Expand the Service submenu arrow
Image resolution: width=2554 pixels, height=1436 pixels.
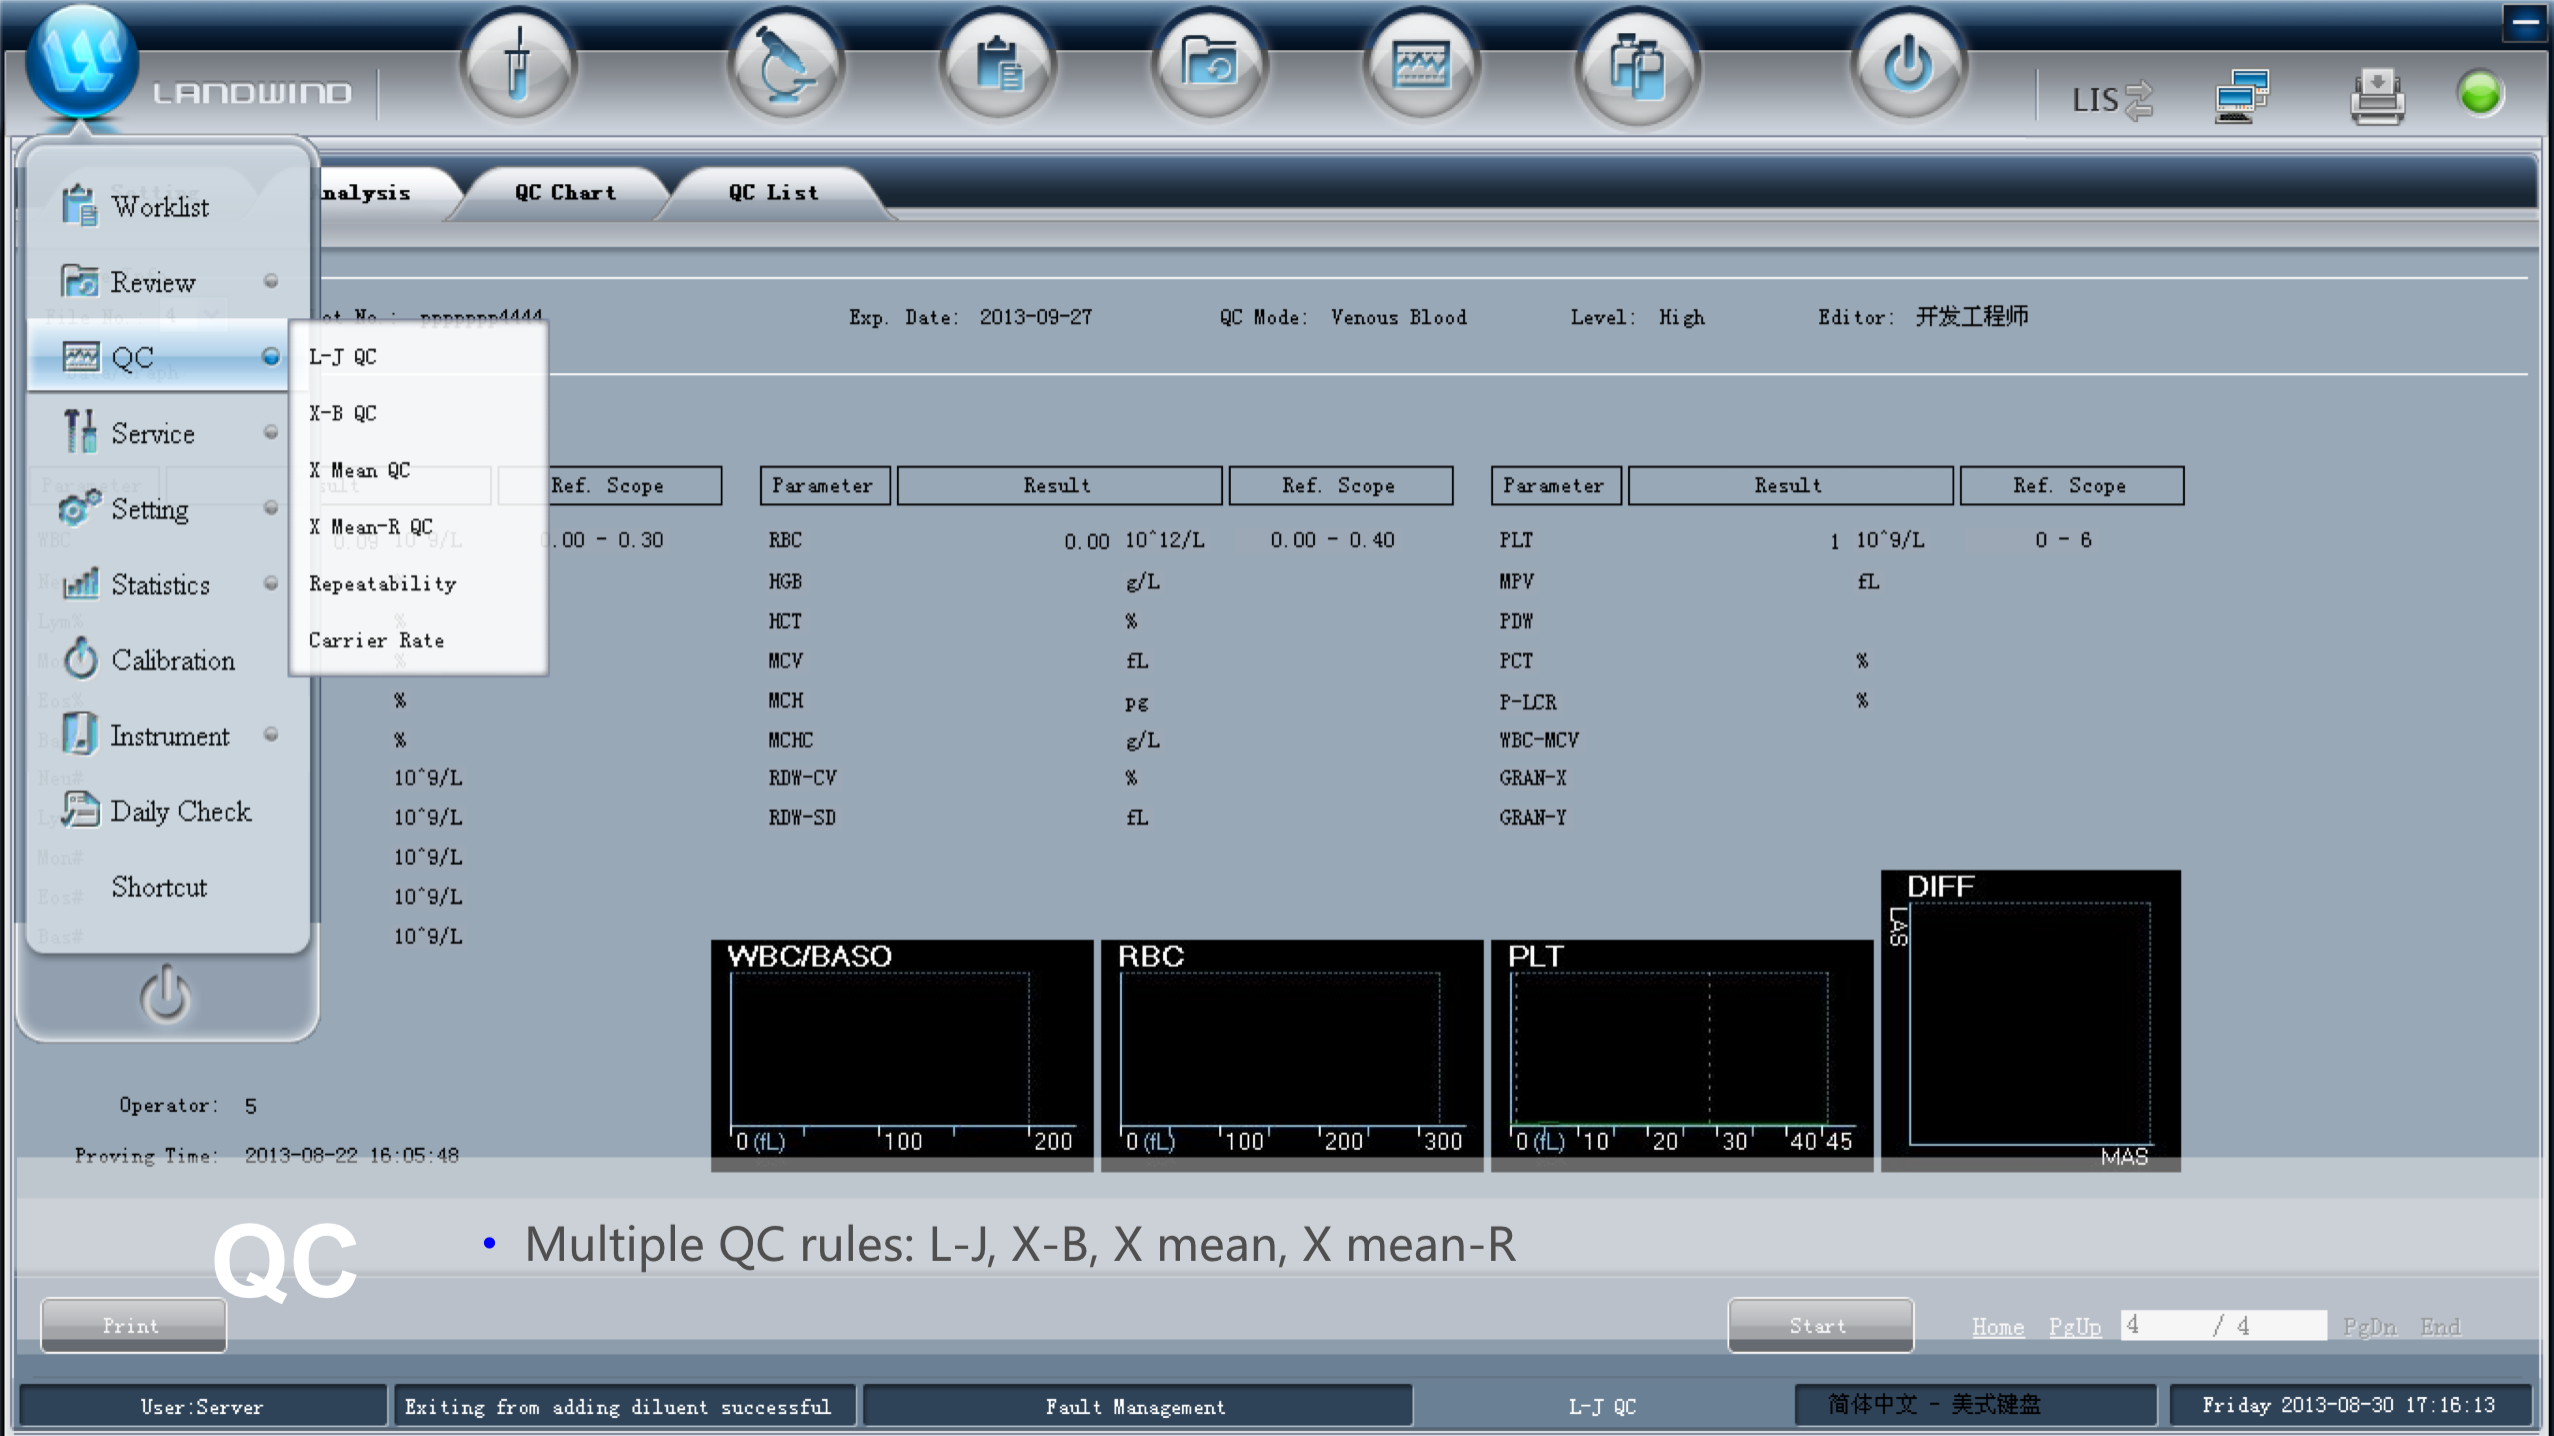(x=271, y=432)
